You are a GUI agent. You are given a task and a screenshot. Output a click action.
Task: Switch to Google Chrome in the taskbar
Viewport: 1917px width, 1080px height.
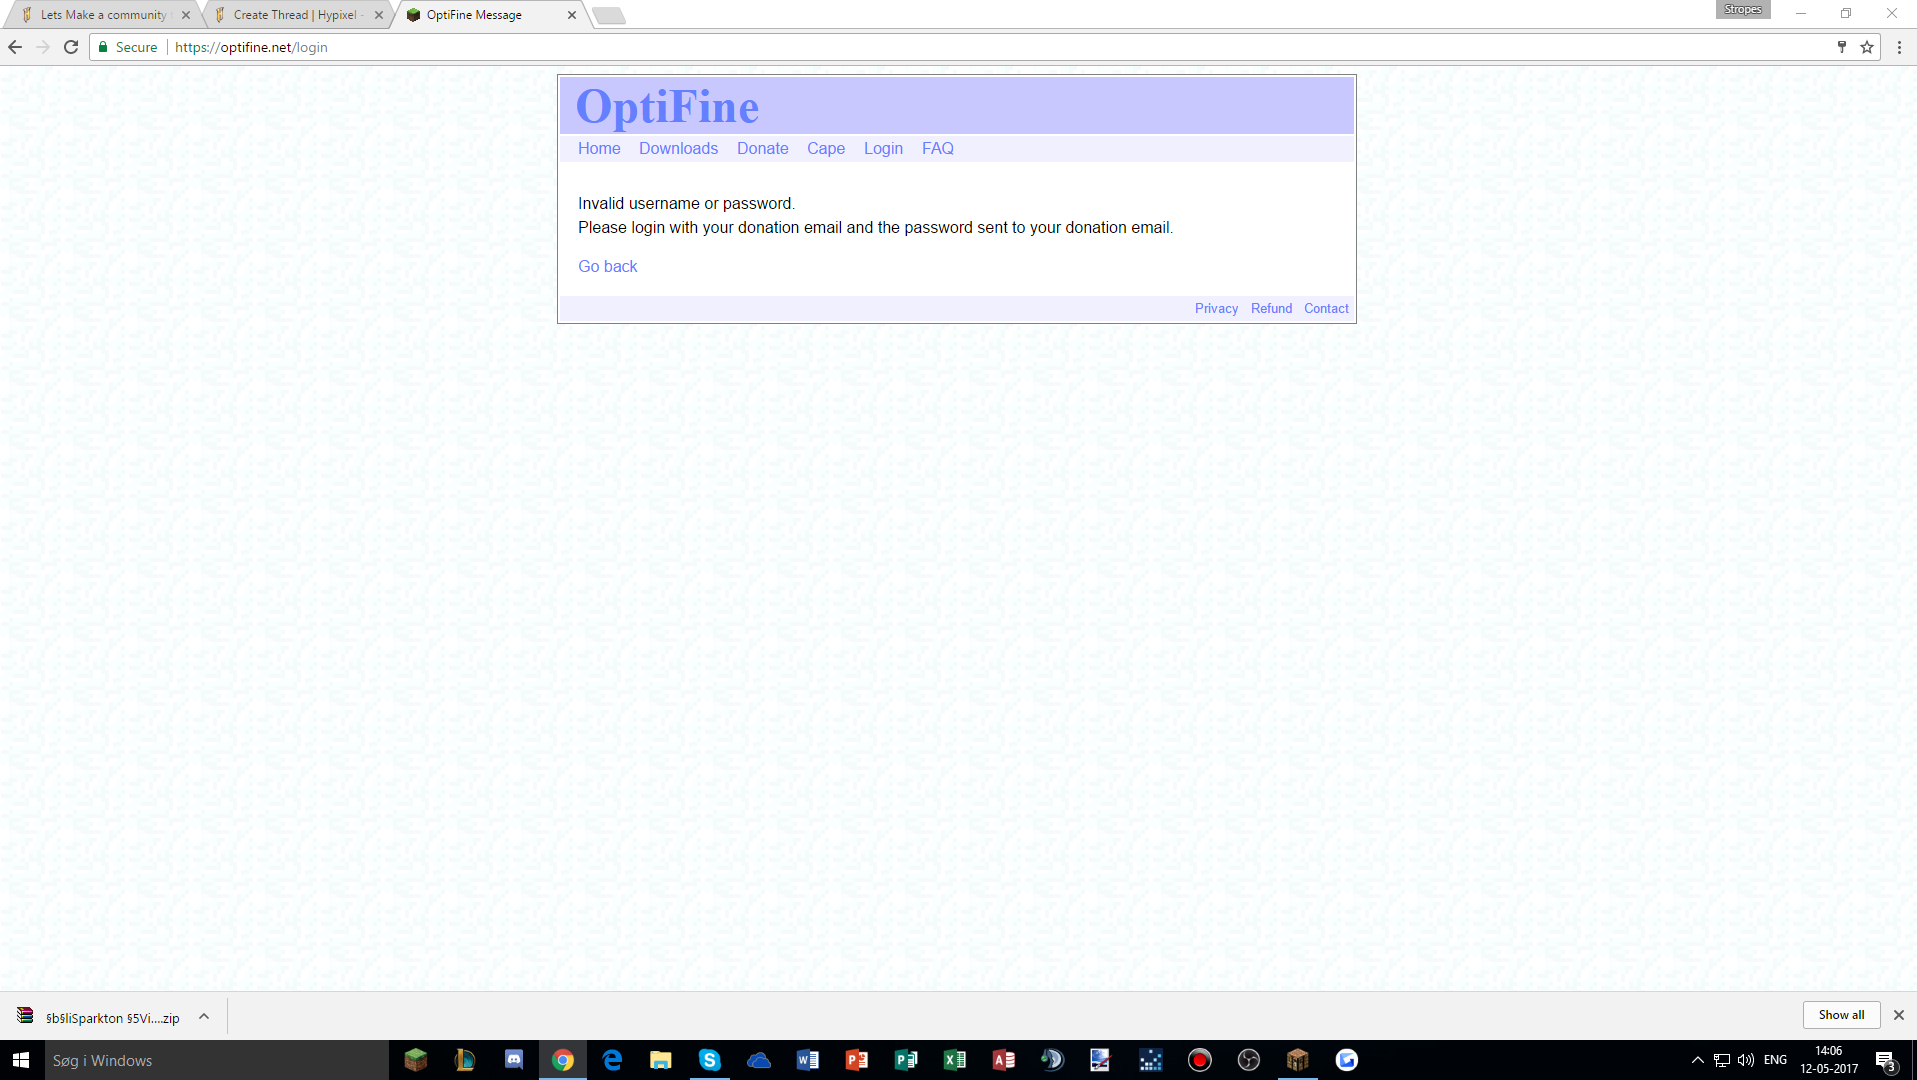coord(563,1060)
